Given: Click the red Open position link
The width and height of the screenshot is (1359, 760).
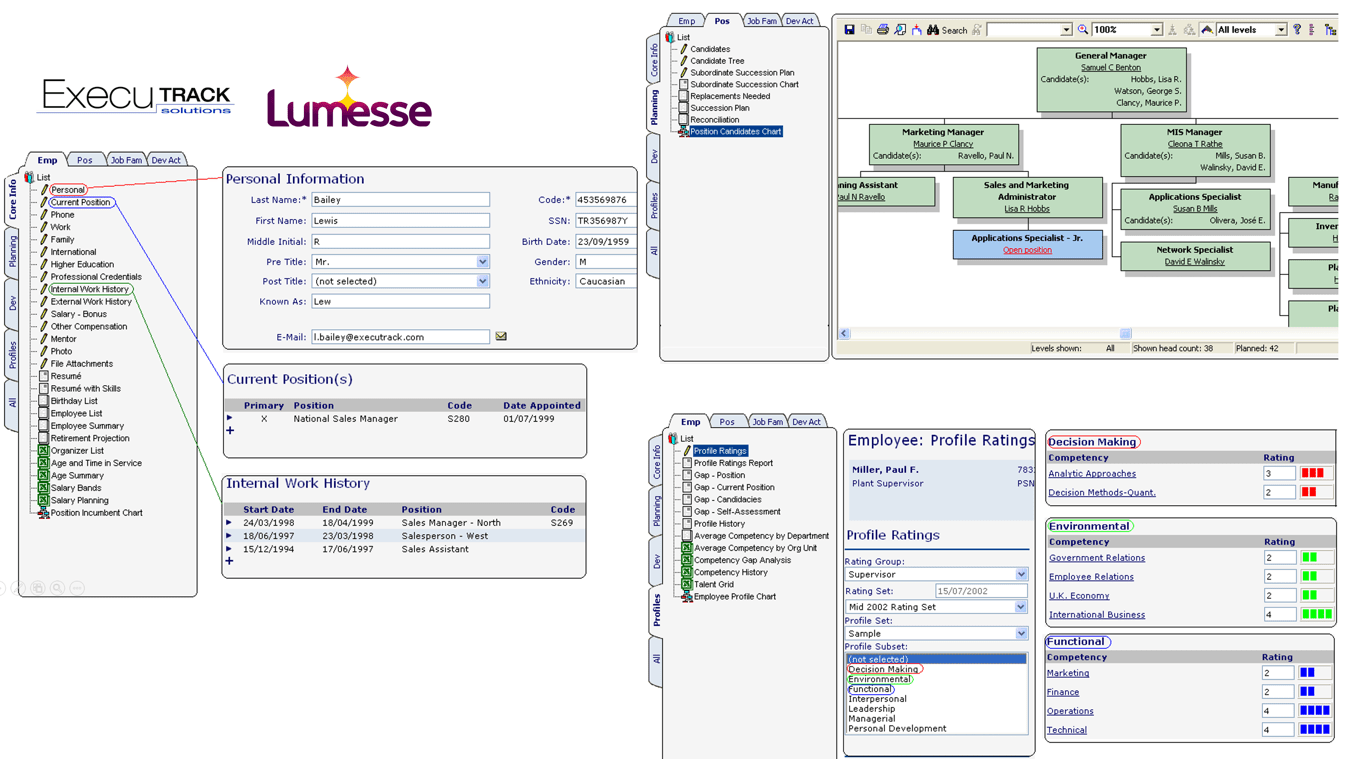Looking at the screenshot, I should click(x=1027, y=250).
